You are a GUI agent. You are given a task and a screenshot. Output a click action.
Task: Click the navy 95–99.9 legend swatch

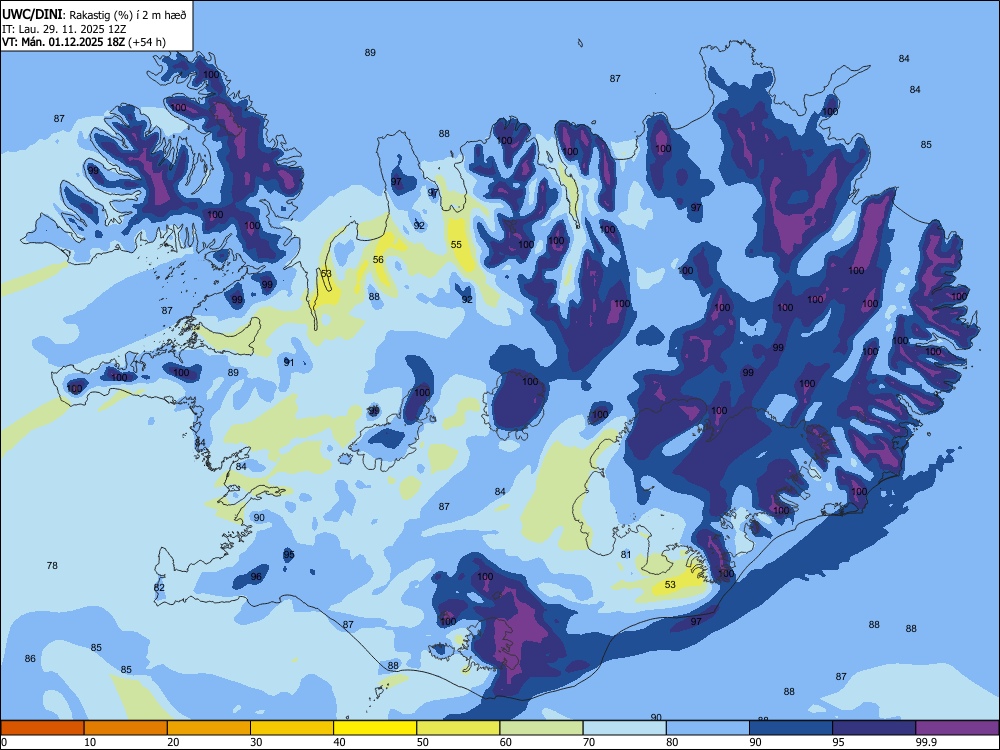tap(874, 728)
